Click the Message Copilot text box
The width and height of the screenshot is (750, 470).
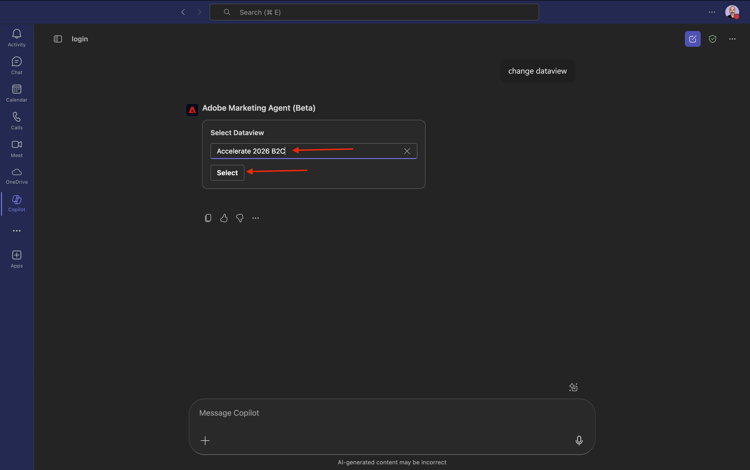click(x=392, y=413)
